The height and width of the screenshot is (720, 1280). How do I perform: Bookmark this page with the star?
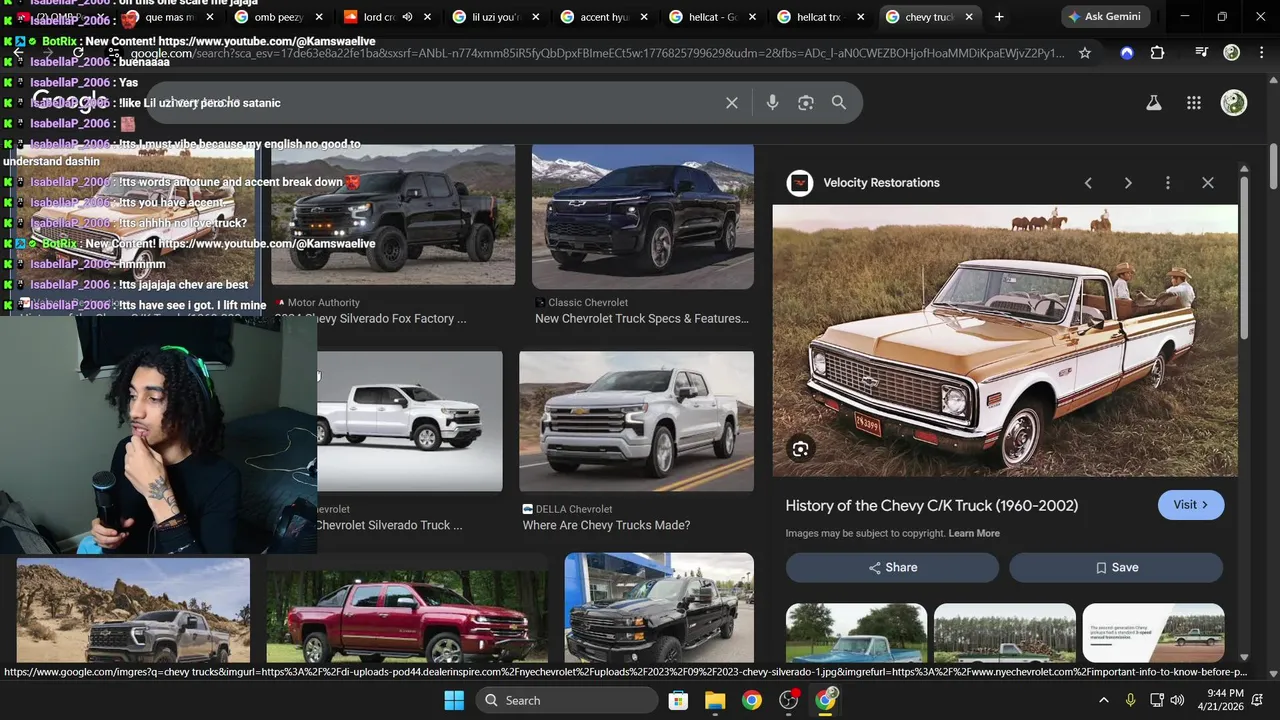[x=1085, y=53]
